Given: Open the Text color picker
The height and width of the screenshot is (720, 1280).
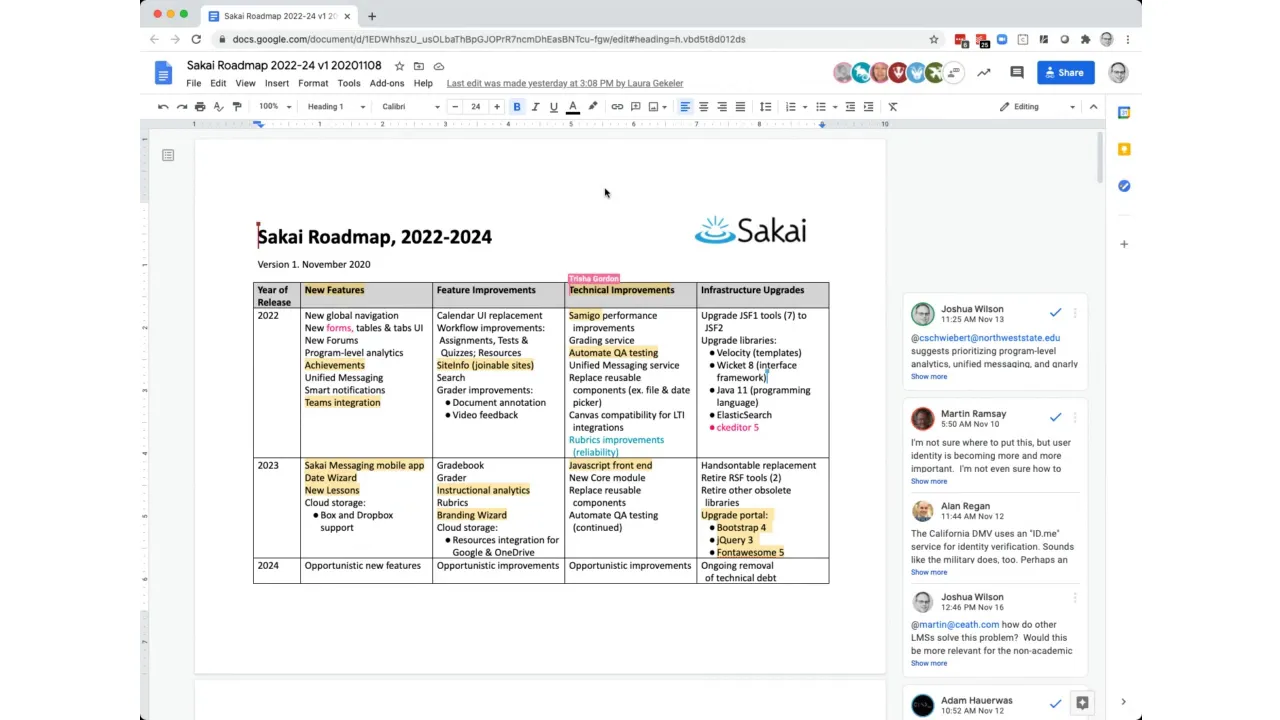Looking at the screenshot, I should click(x=573, y=106).
